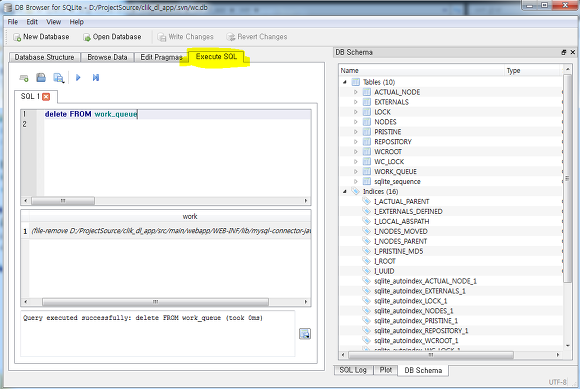
Task: Click the Execute current line icon
Action: [x=96, y=78]
